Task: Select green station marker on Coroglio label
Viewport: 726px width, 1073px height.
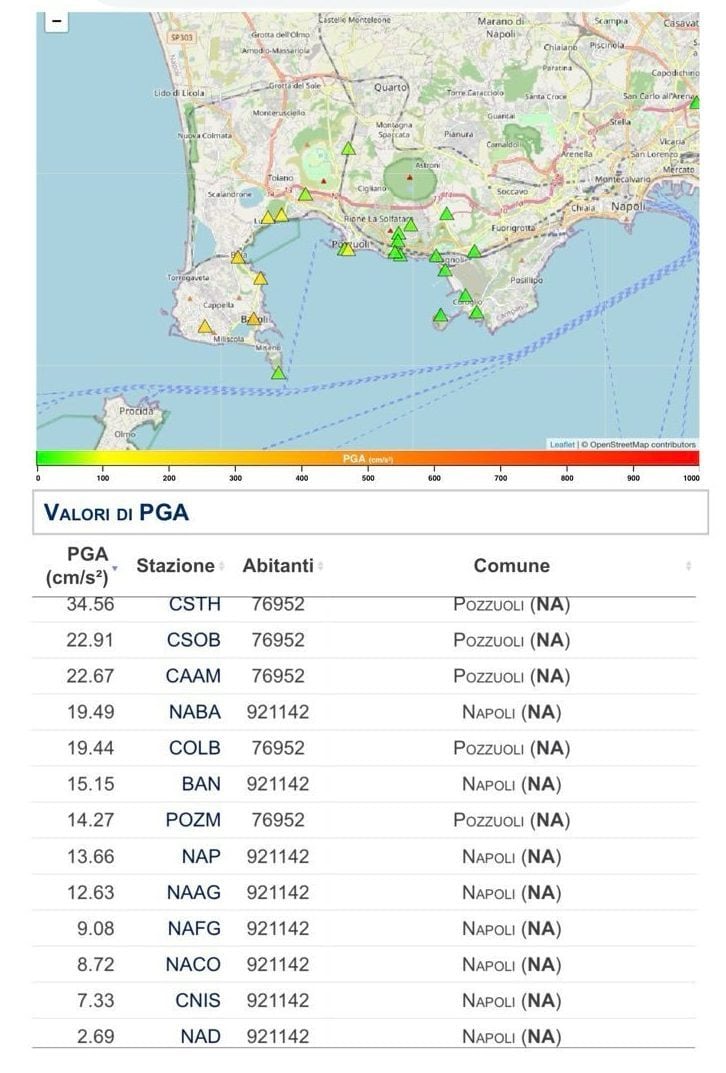Action: click(x=465, y=296)
